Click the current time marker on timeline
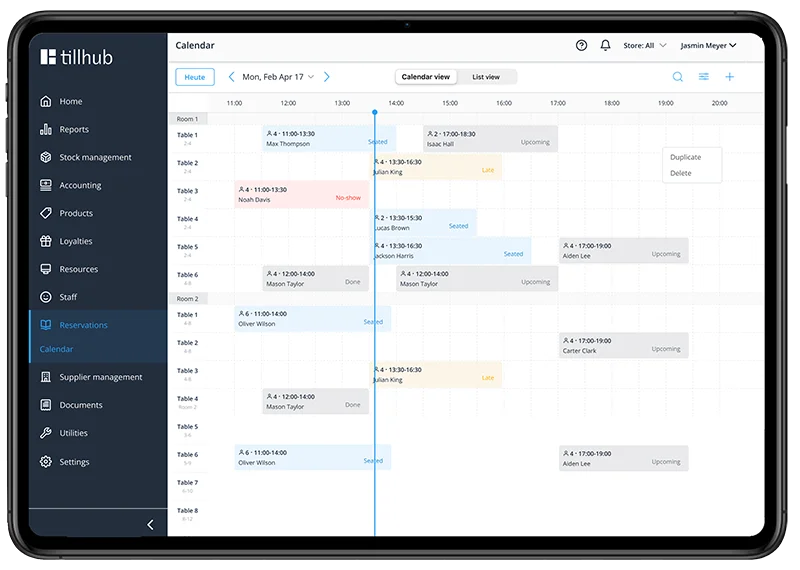800x570 pixels. (x=375, y=112)
